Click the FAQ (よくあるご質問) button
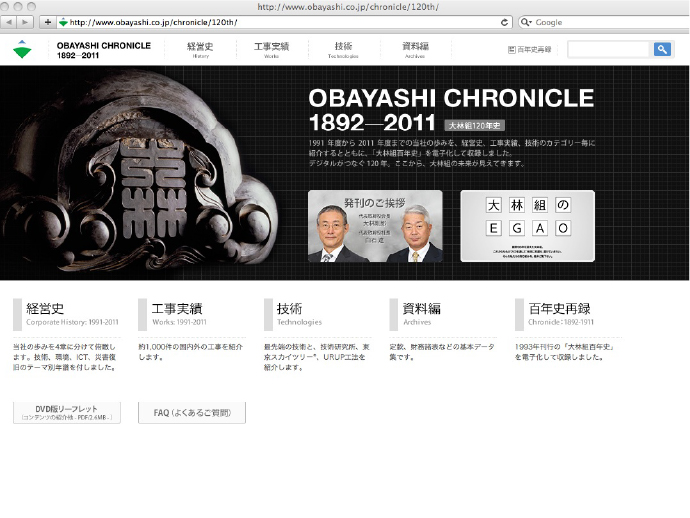This screenshot has height=518, width=690. pyautogui.click(x=192, y=412)
